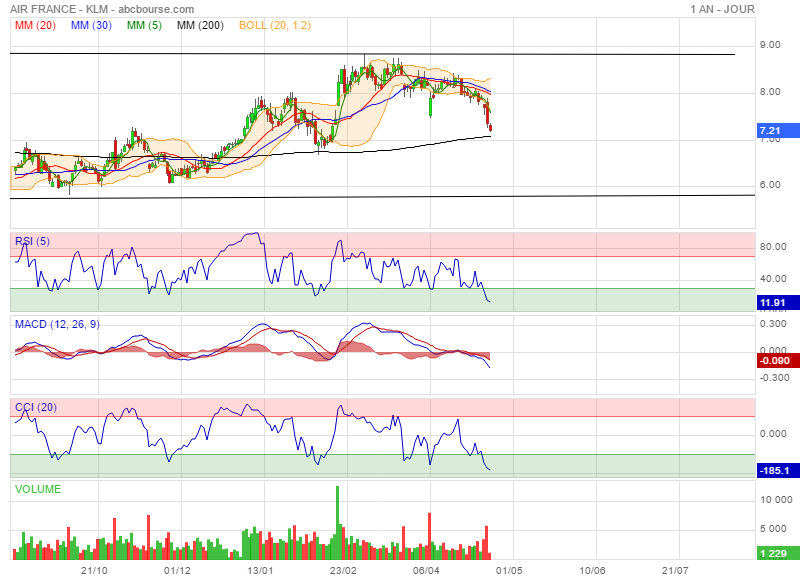
Task: Select the CCI (20) indicator label
Action: [x=35, y=406]
